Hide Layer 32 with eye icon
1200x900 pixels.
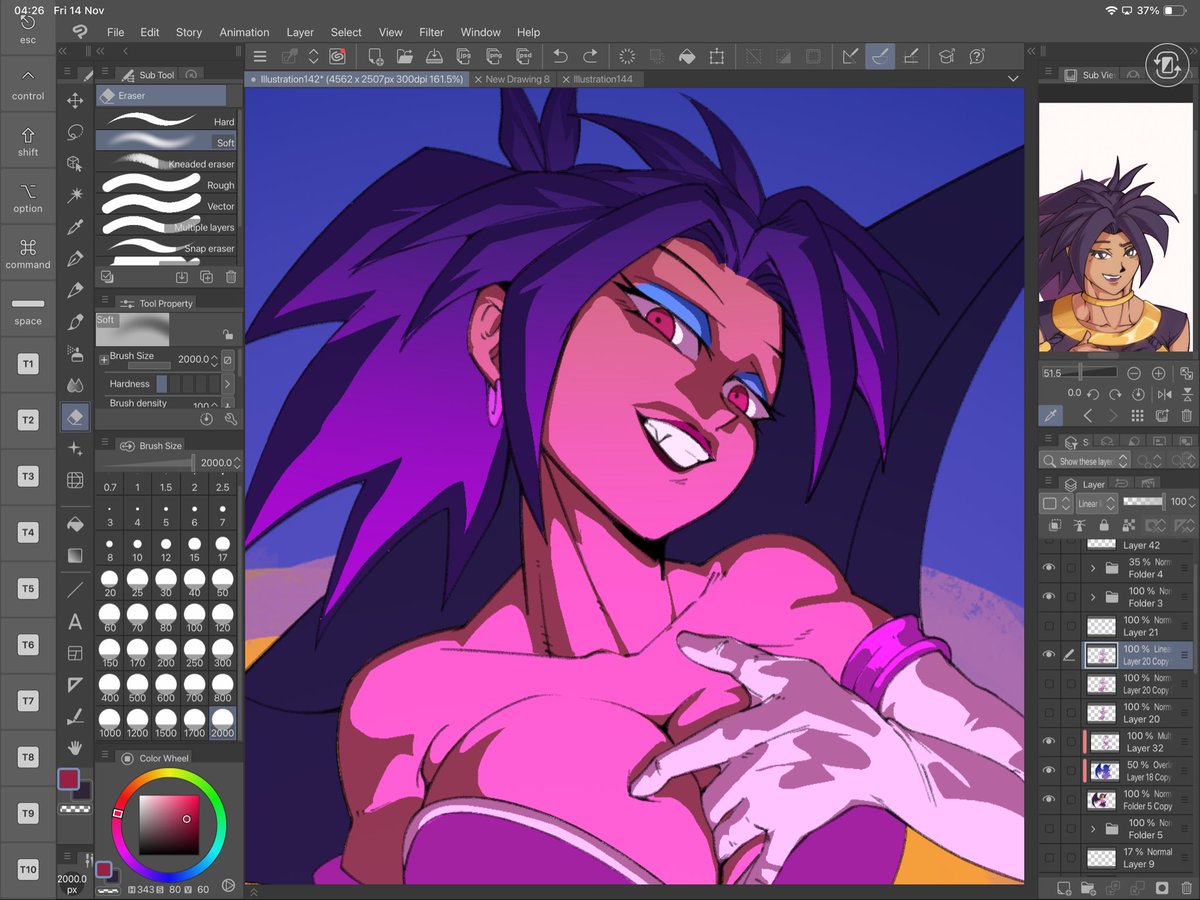point(1049,741)
